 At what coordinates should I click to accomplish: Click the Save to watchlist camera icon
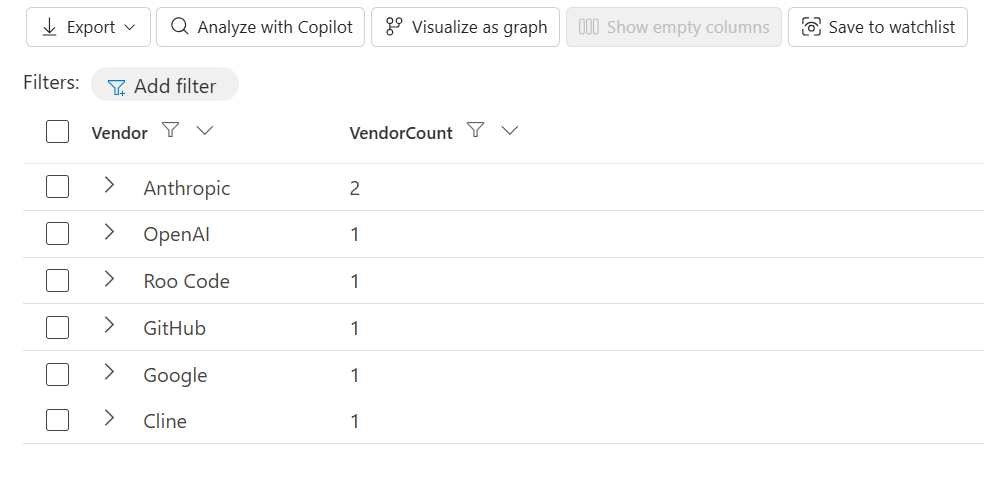(811, 27)
